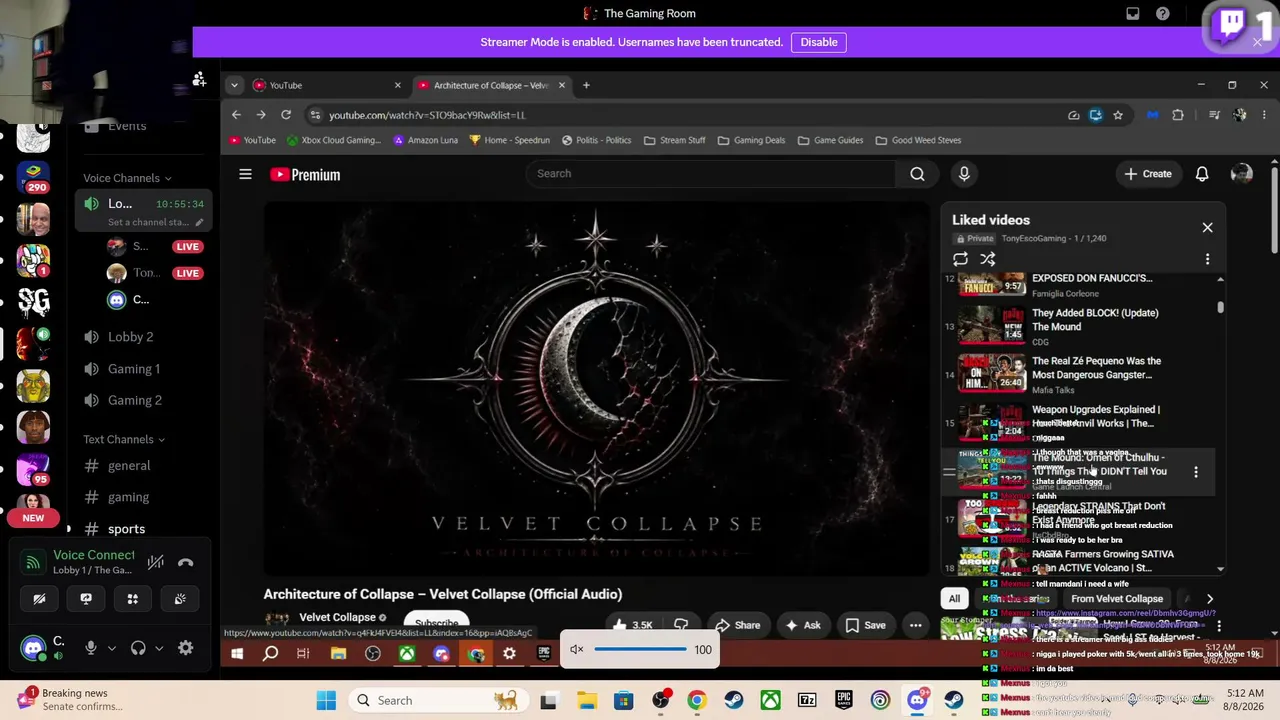The height and width of the screenshot is (720, 1280).
Task: Open the Xbox Cloud Gaming bookmark
Action: (334, 140)
